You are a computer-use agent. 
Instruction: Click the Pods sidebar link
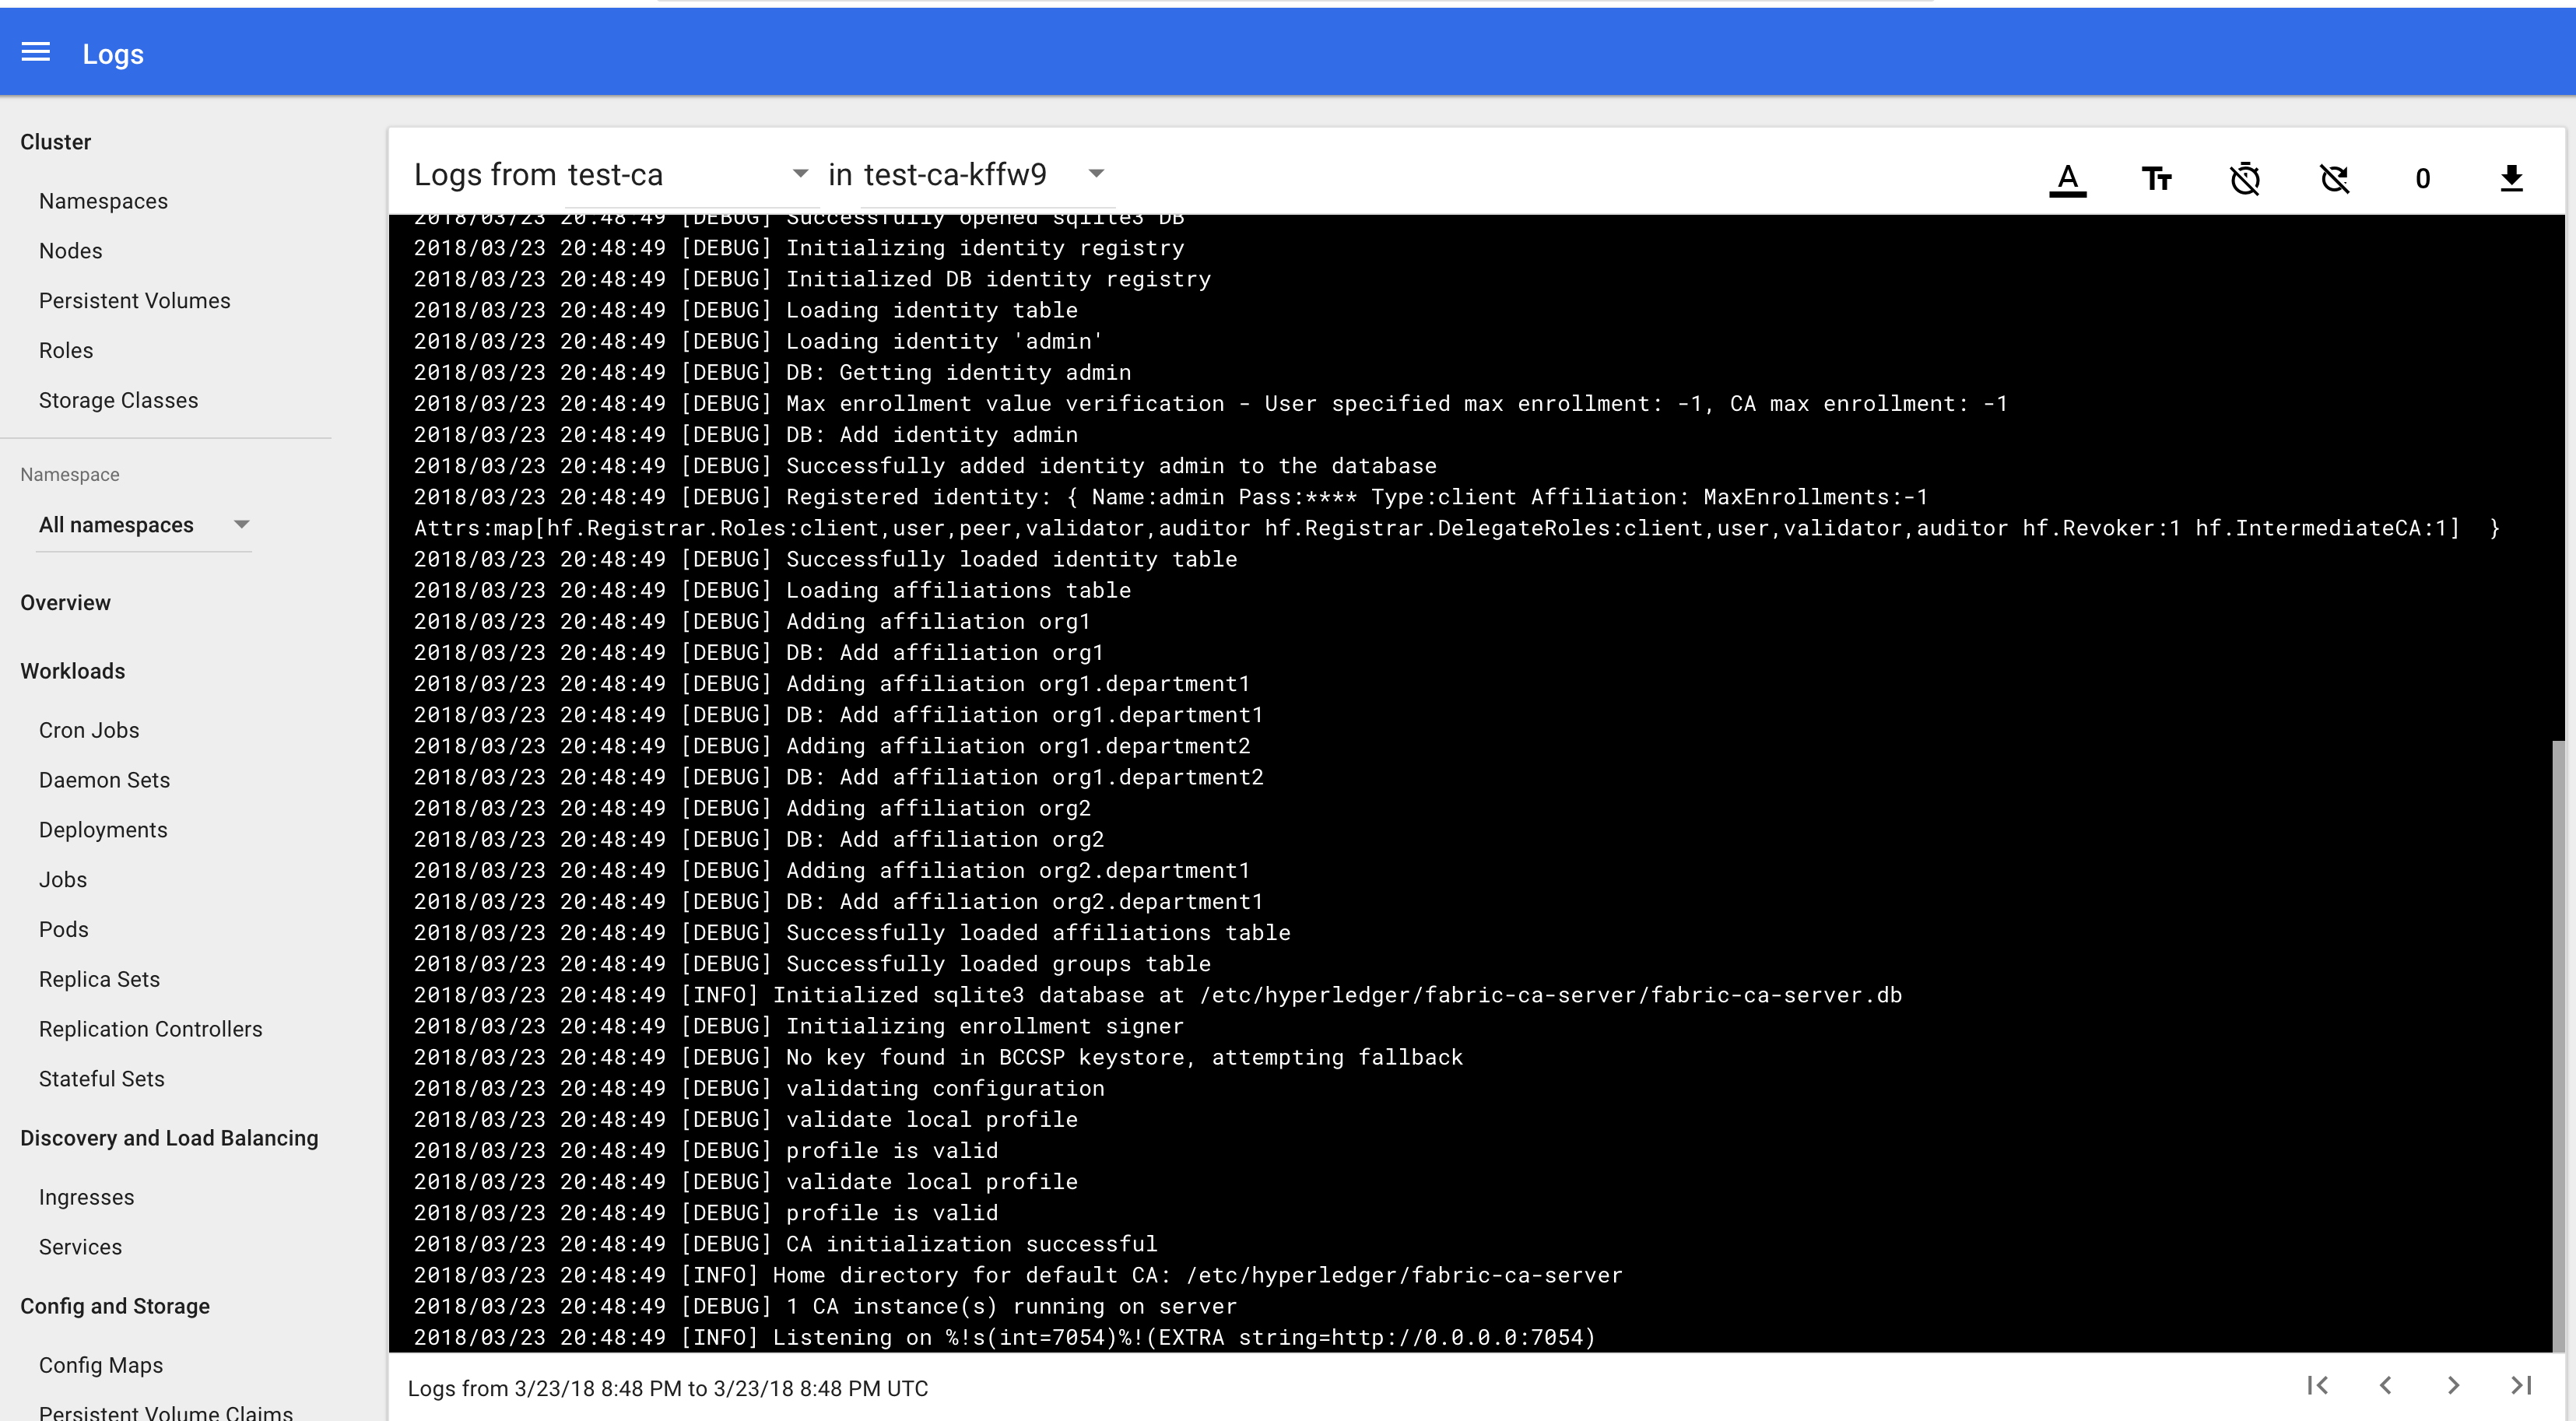coord(61,929)
